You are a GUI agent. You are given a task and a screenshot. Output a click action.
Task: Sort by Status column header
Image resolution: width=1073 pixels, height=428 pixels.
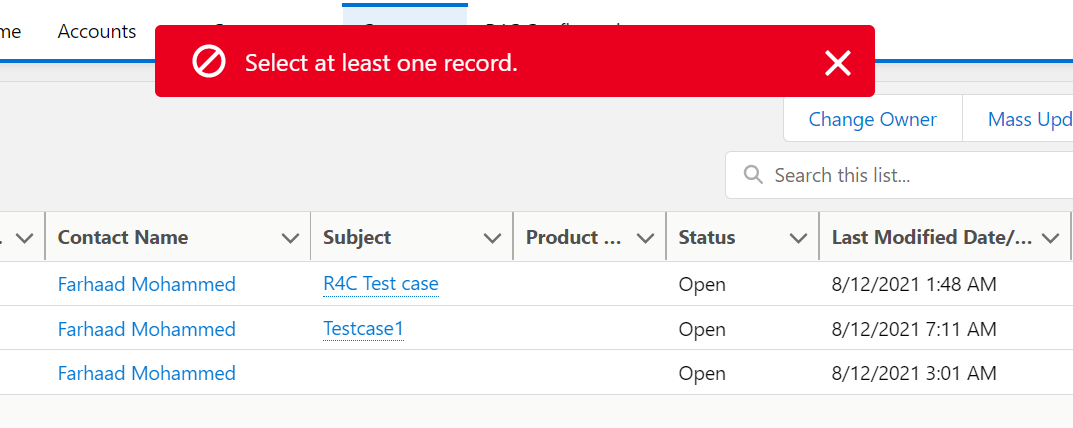point(707,238)
